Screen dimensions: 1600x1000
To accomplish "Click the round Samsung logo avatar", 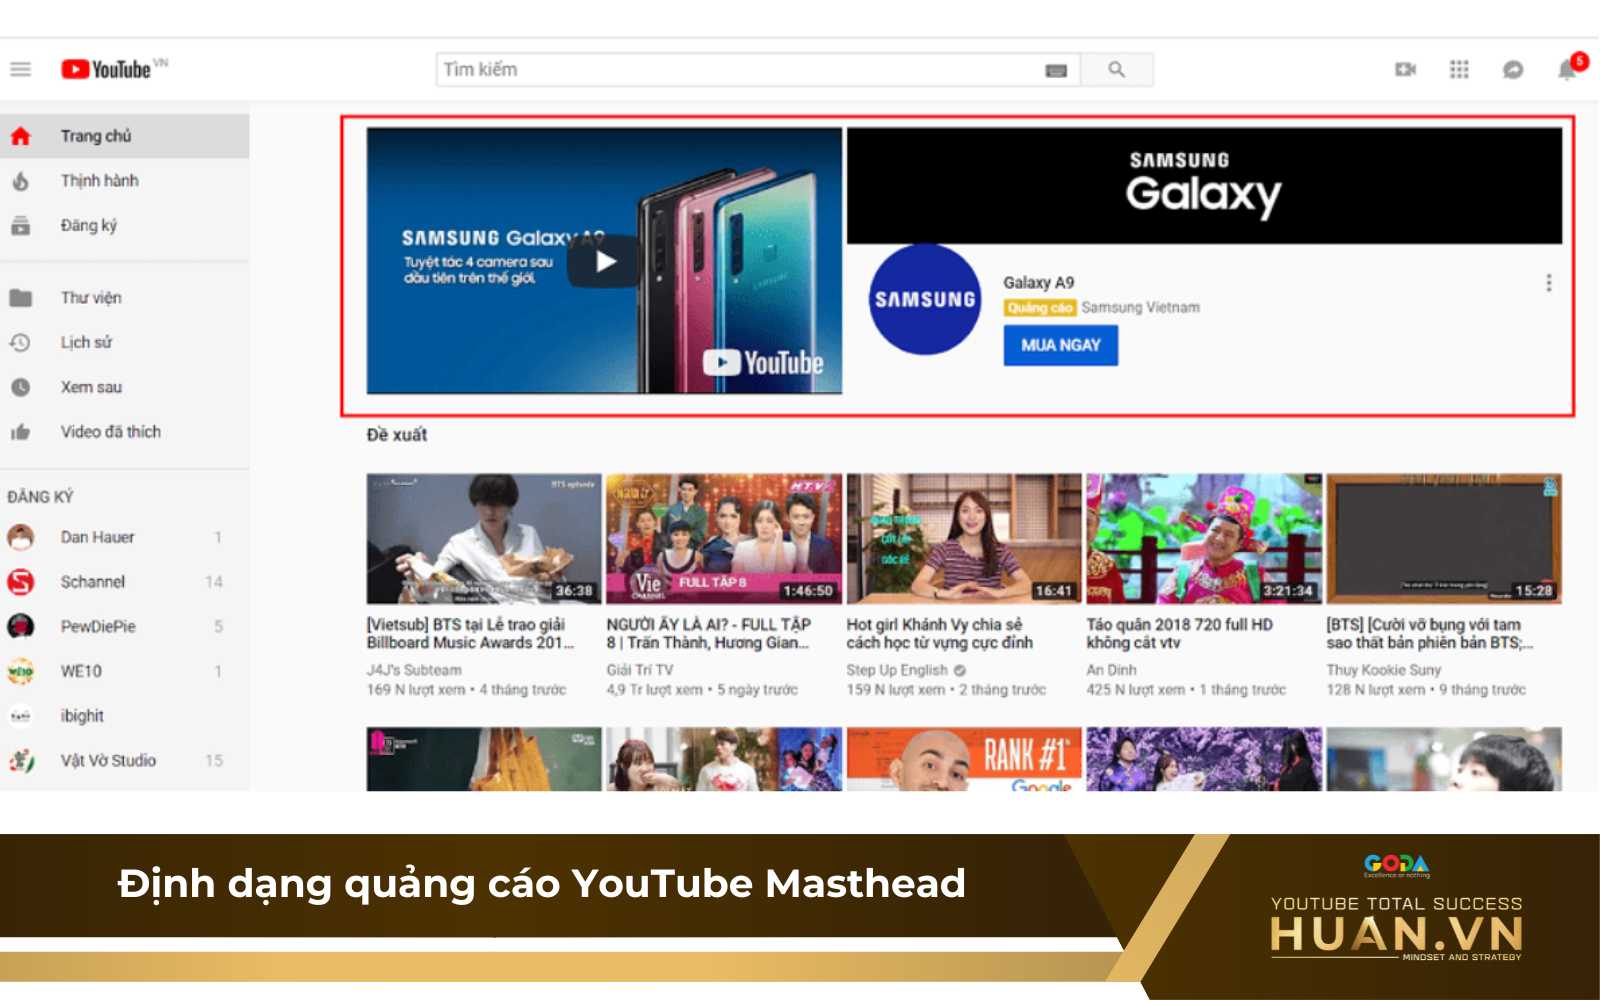I will tap(924, 299).
